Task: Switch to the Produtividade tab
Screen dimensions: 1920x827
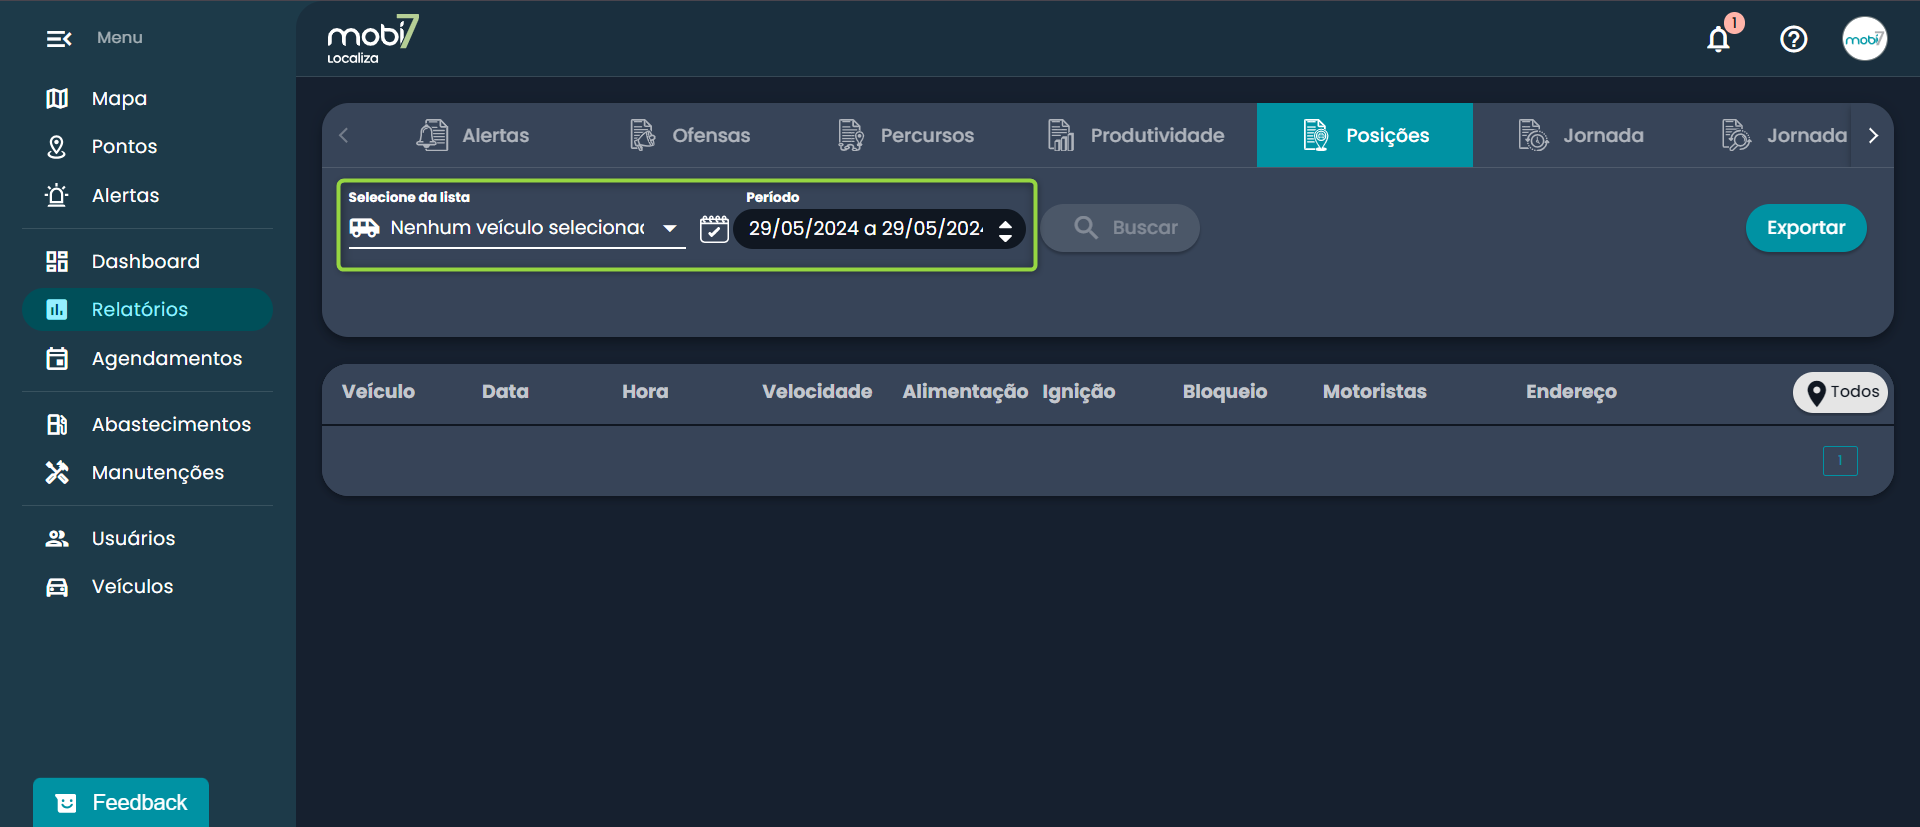Action: (1135, 135)
